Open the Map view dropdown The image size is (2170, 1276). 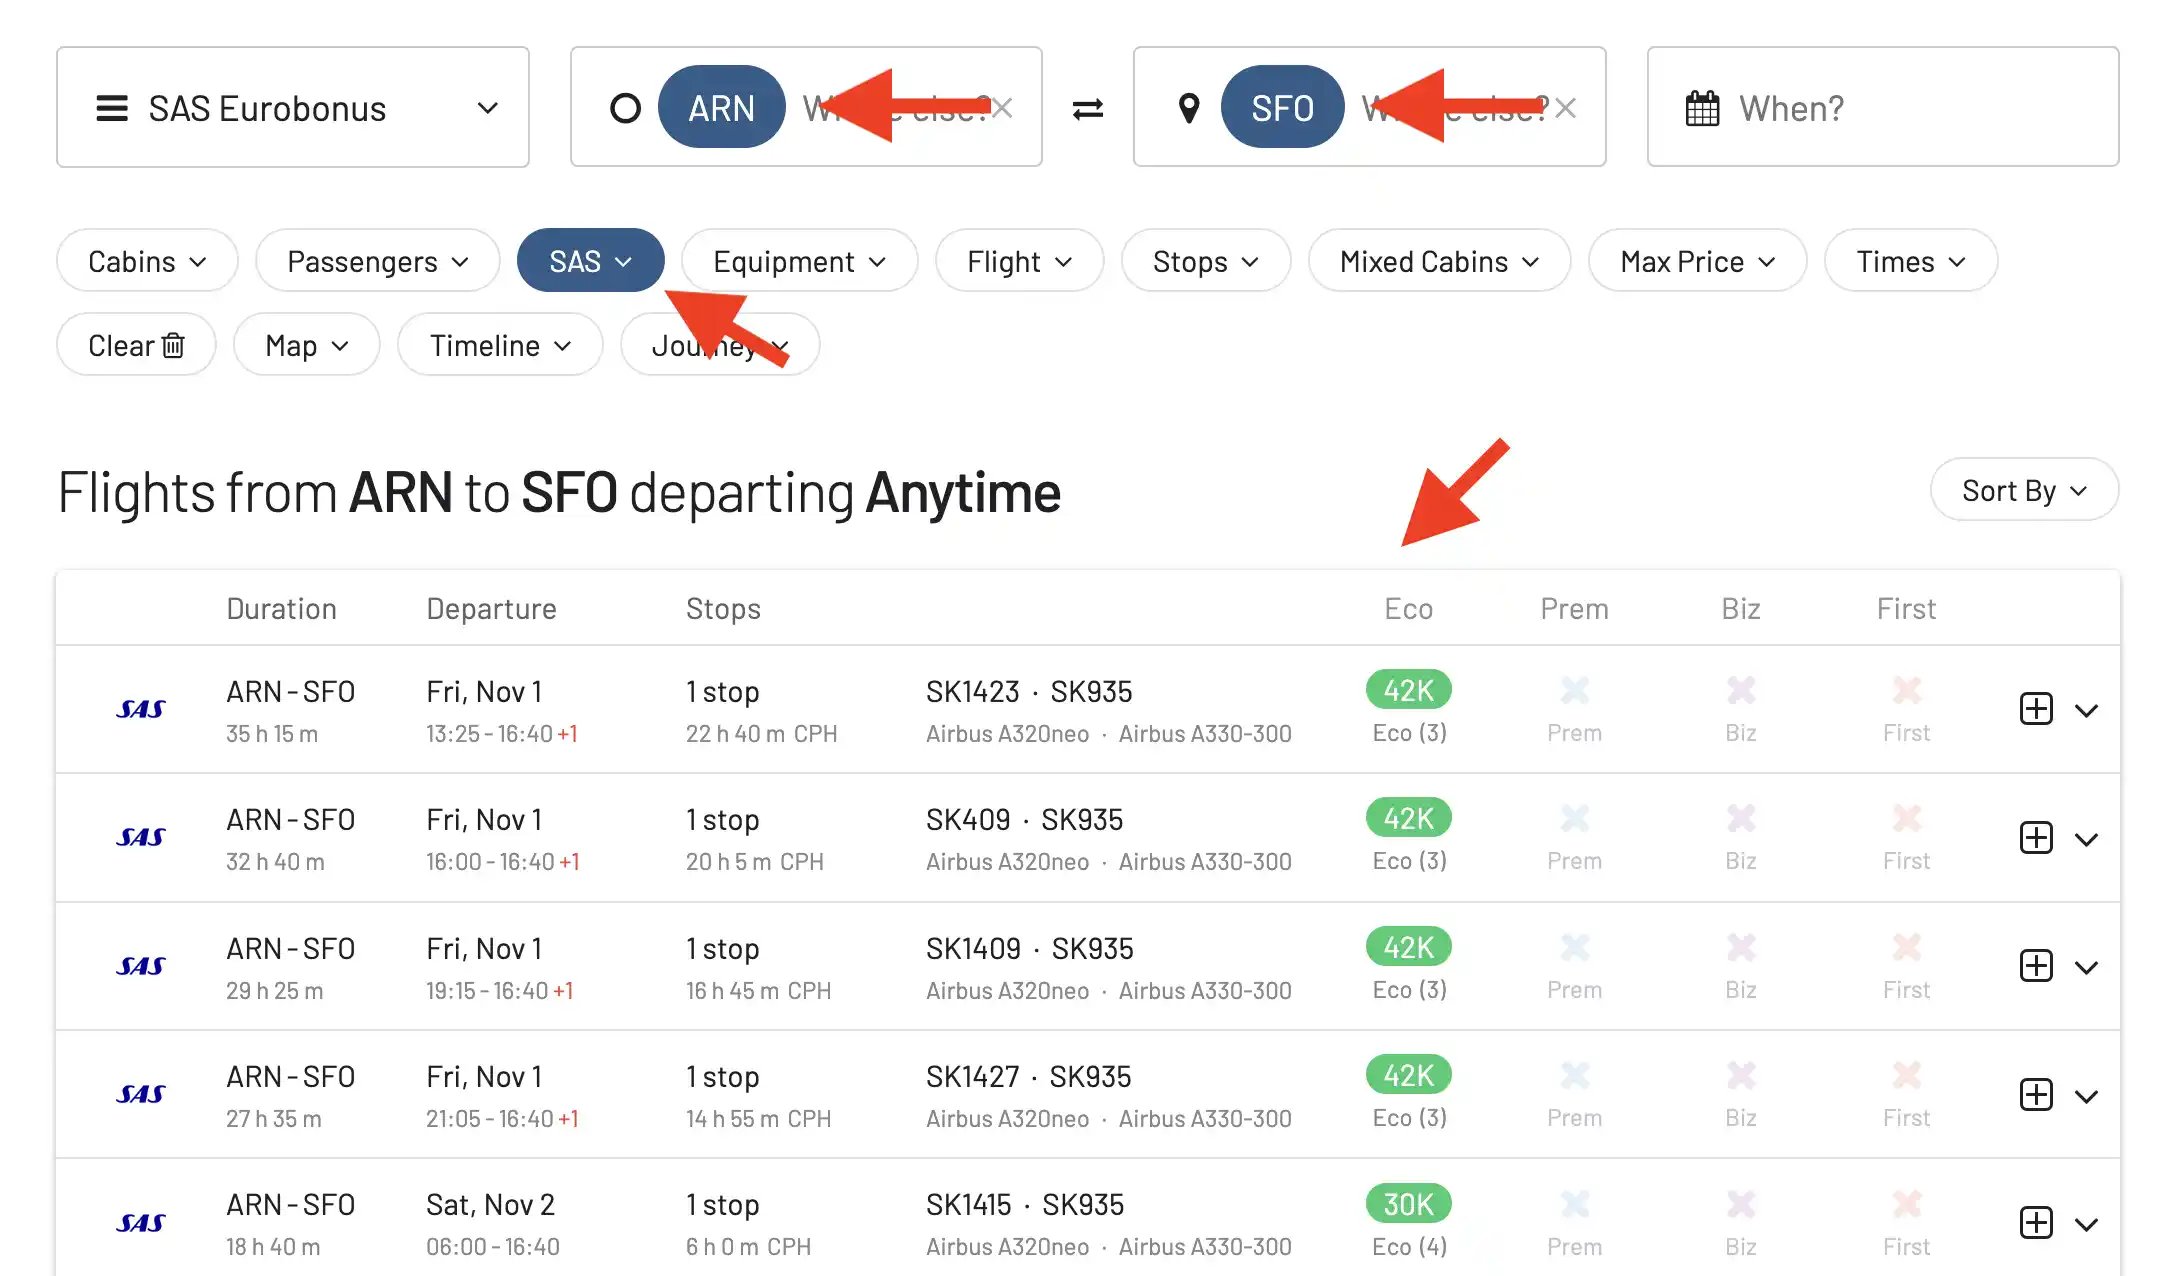[306, 345]
